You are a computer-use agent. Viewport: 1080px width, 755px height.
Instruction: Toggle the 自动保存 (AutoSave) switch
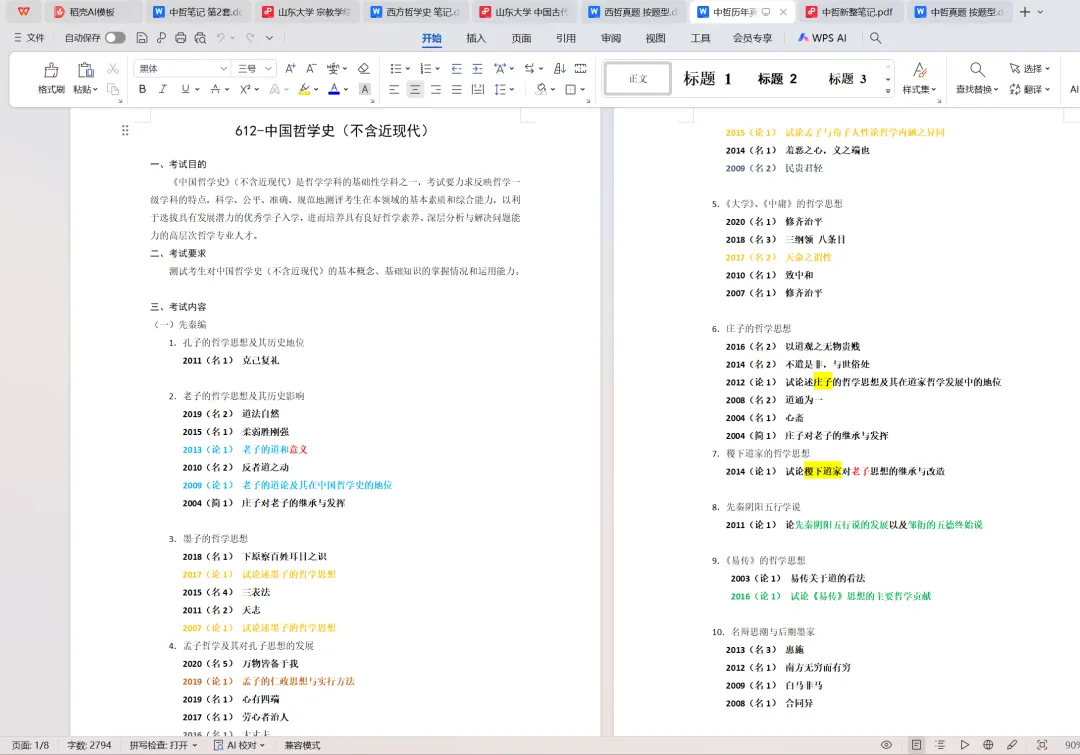(x=114, y=35)
